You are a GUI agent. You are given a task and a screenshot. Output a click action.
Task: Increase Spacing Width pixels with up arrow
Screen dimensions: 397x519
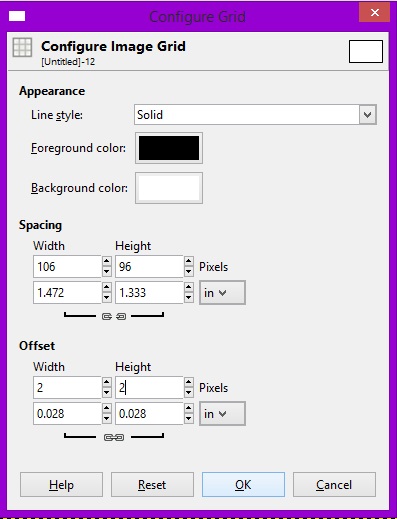click(107, 261)
